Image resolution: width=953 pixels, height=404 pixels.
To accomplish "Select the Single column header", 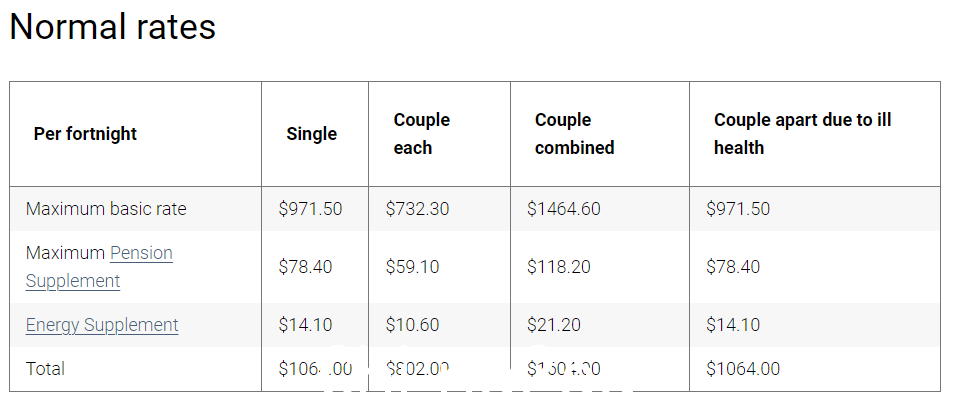I will pos(311,134).
